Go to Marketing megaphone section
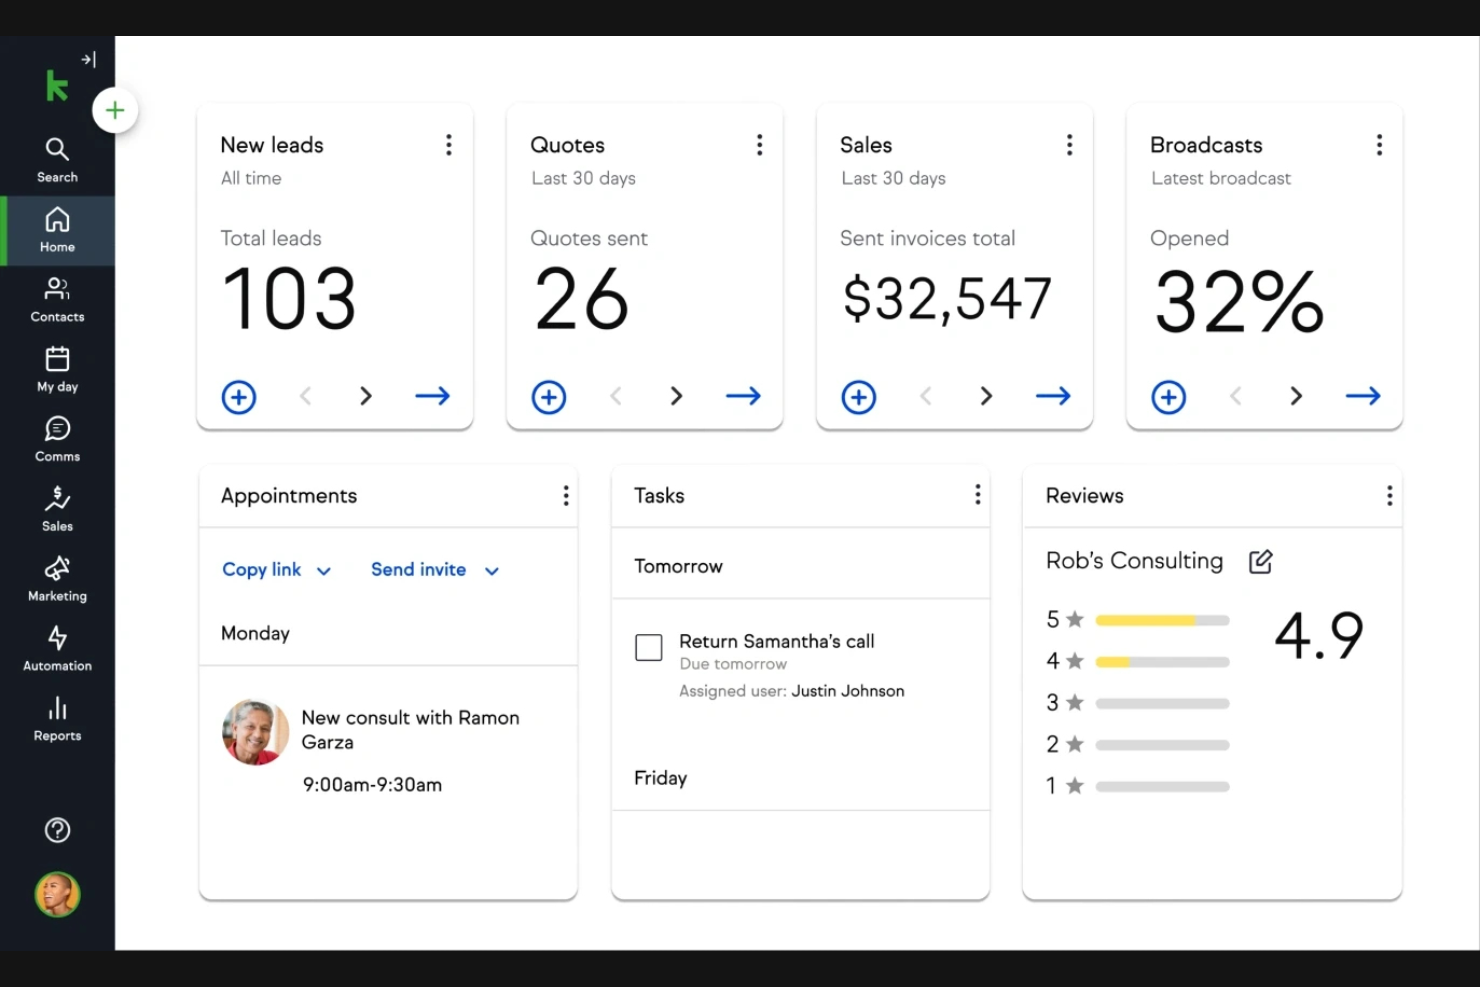The width and height of the screenshot is (1480, 987). (x=57, y=579)
